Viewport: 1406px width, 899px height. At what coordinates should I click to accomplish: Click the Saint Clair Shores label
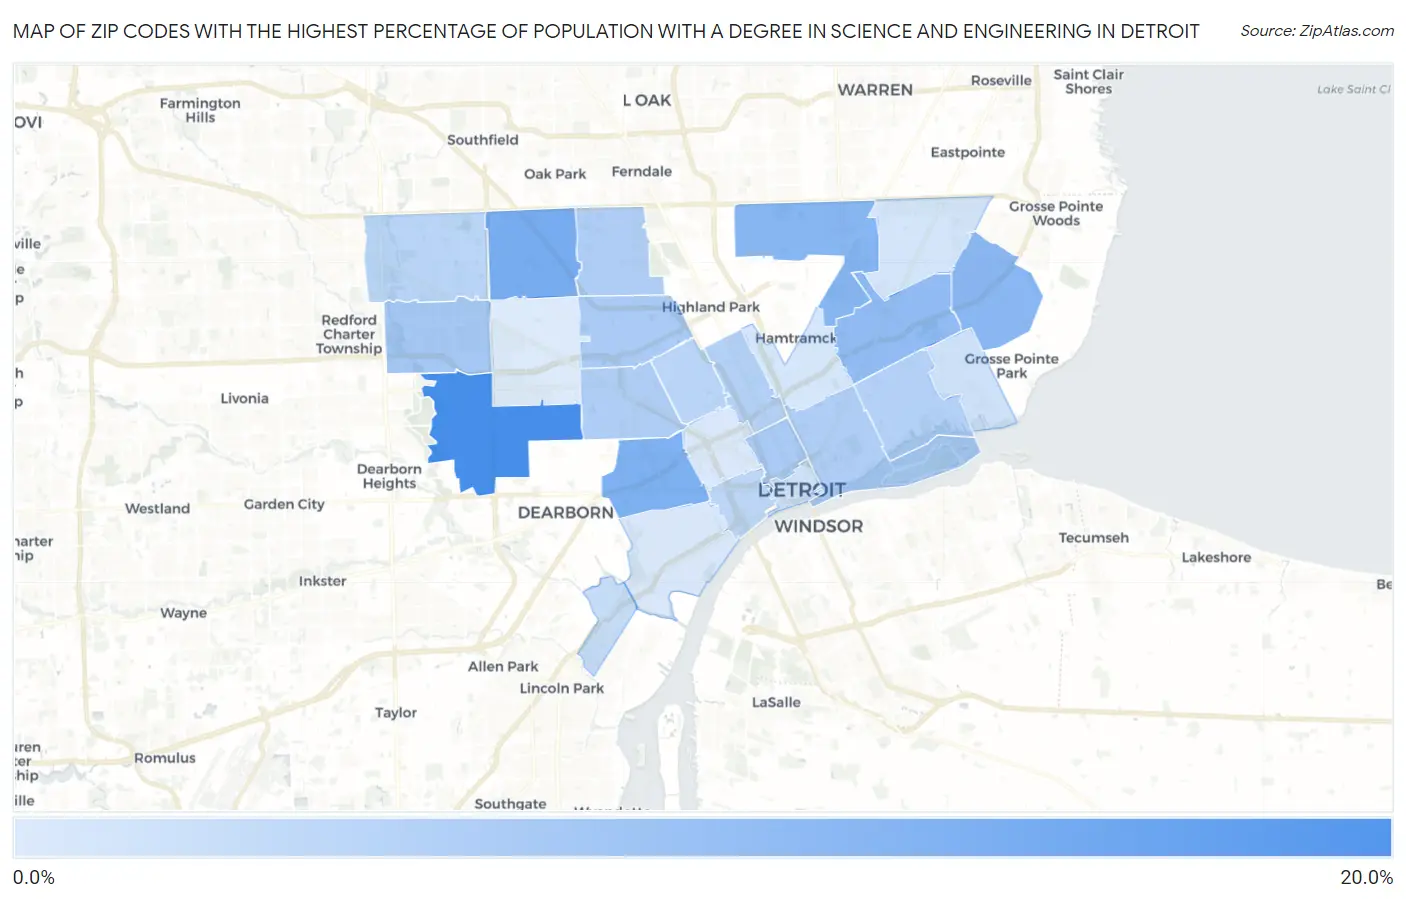[x=1089, y=81]
